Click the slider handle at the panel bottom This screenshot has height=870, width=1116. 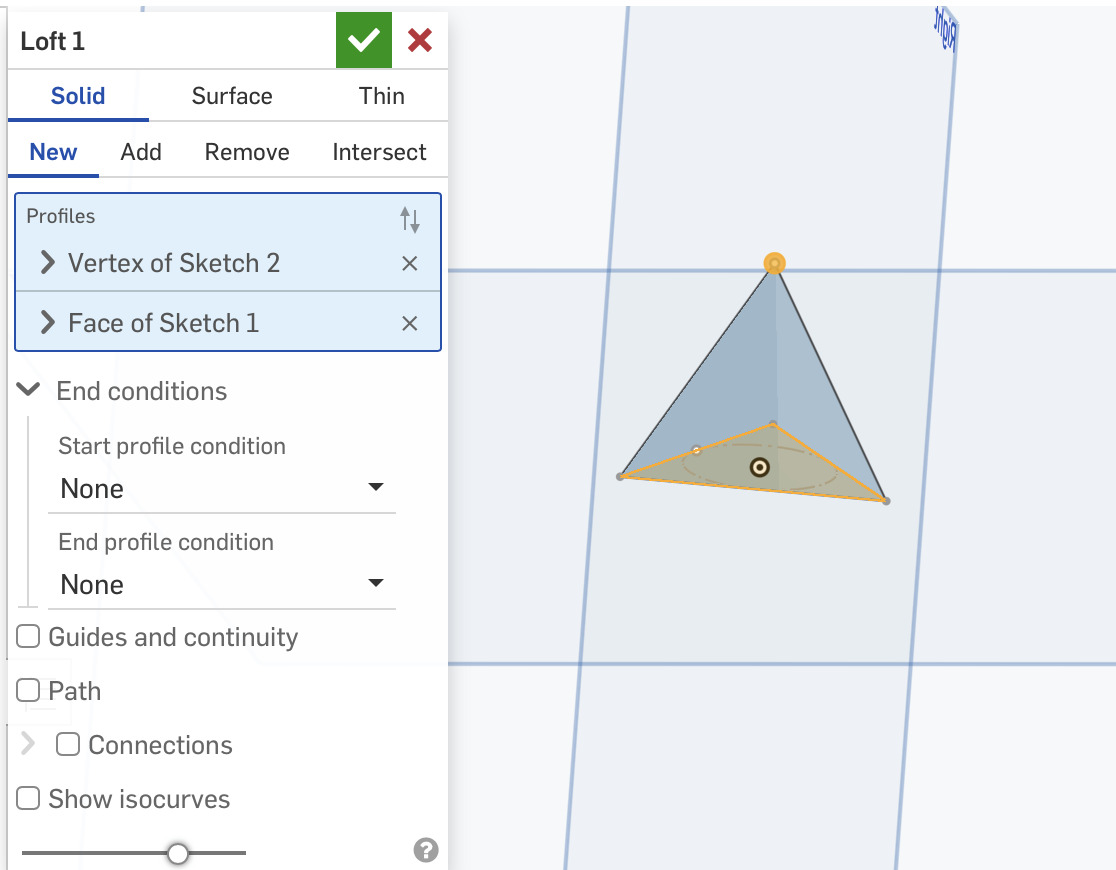point(178,853)
